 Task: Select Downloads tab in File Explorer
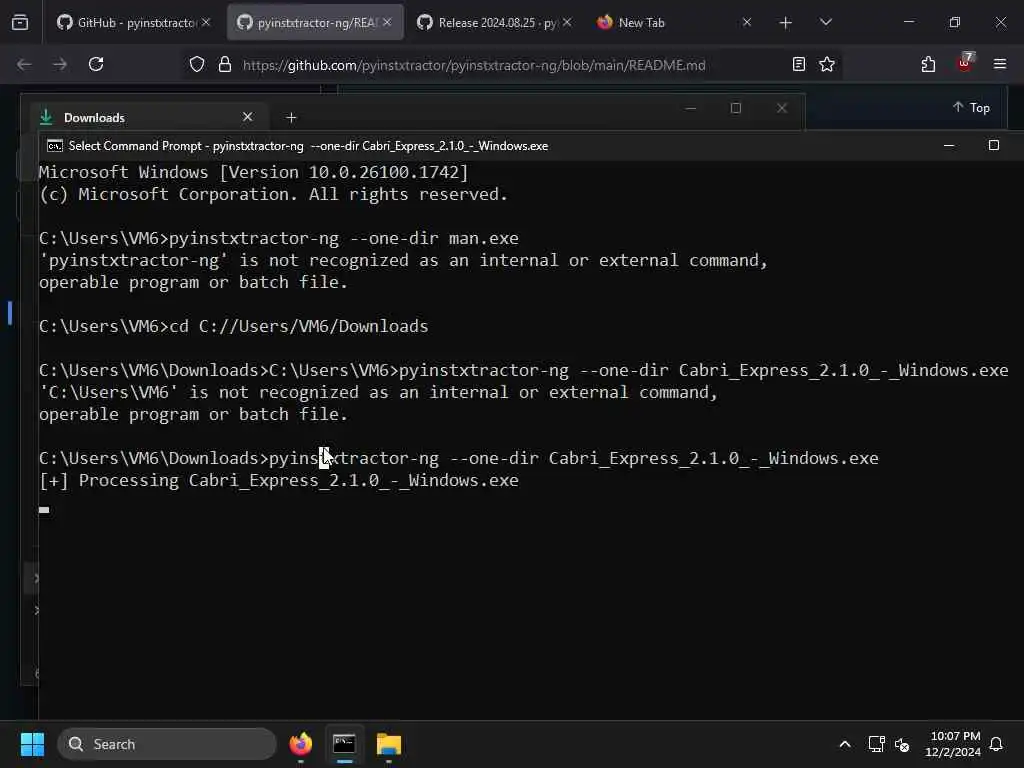[147, 118]
